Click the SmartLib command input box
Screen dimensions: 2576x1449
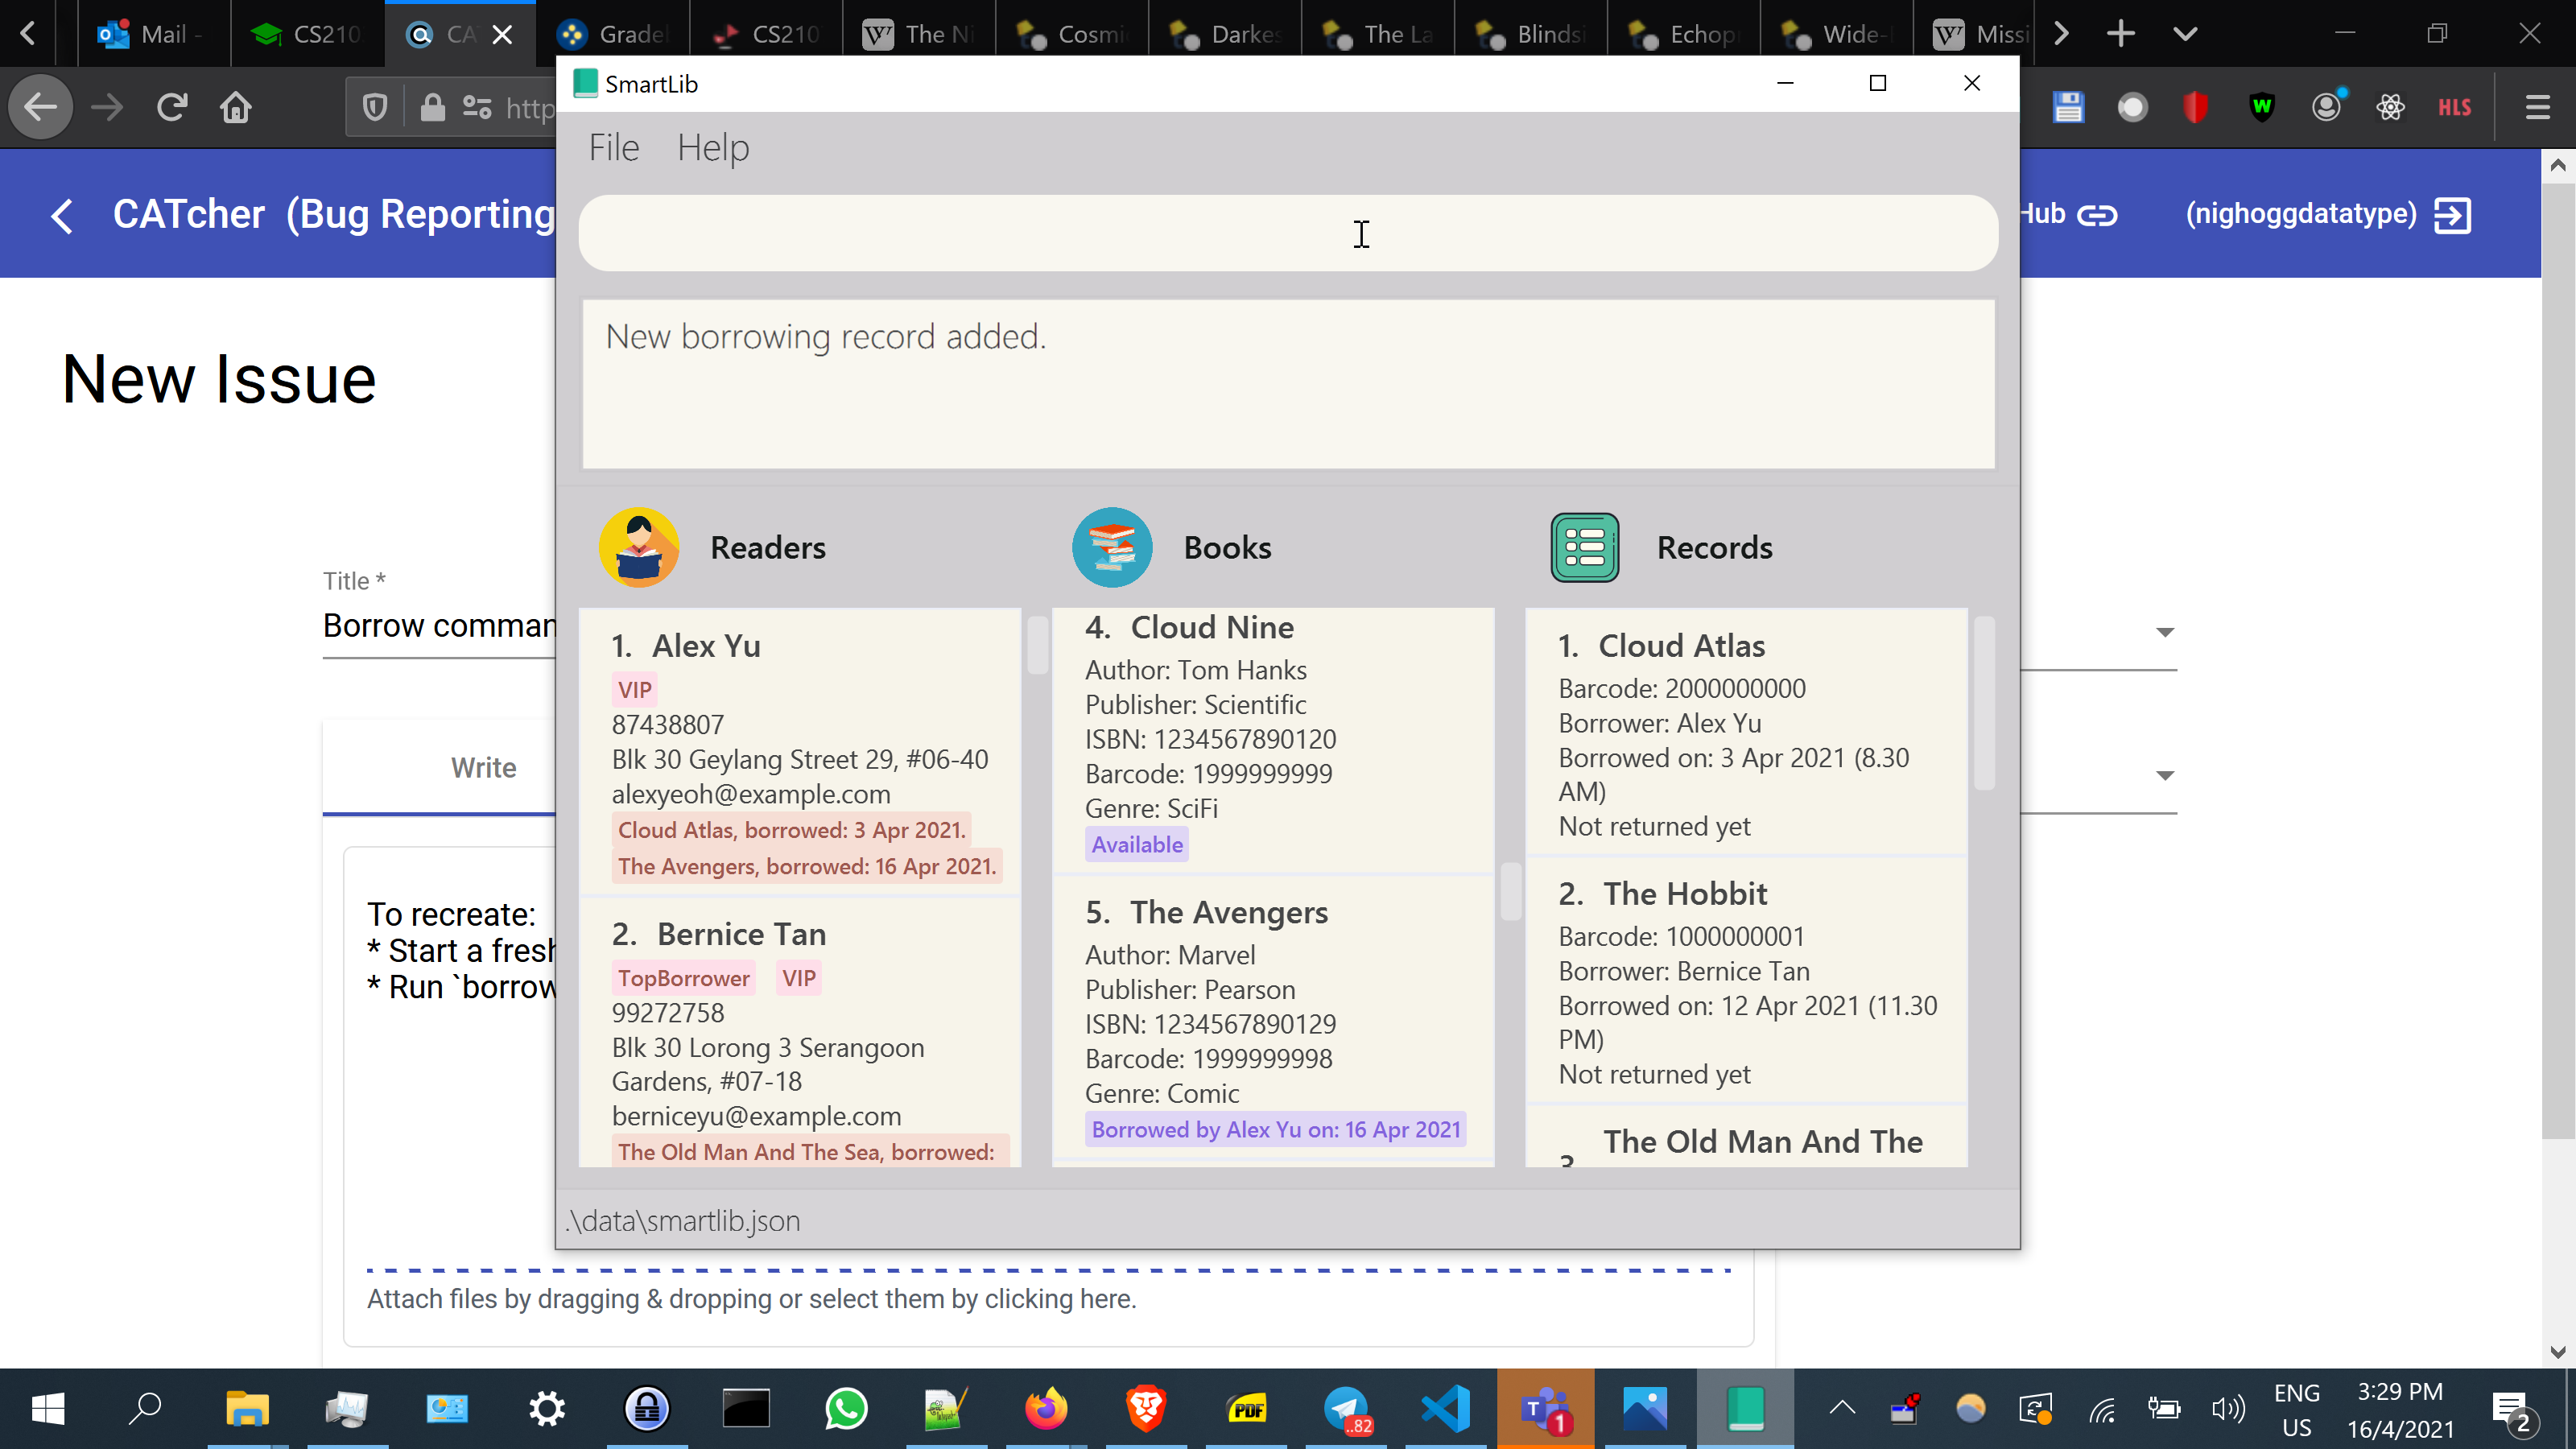tap(1287, 233)
